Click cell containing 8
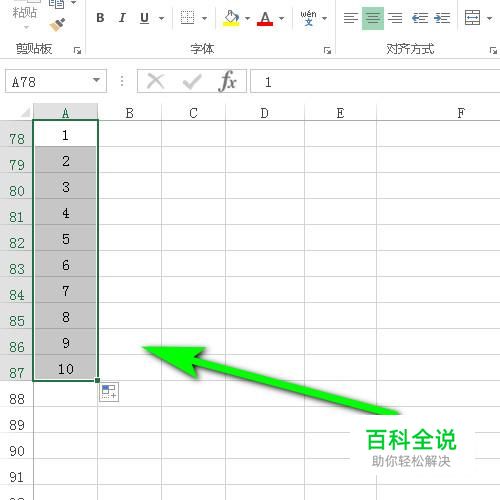 click(x=65, y=316)
